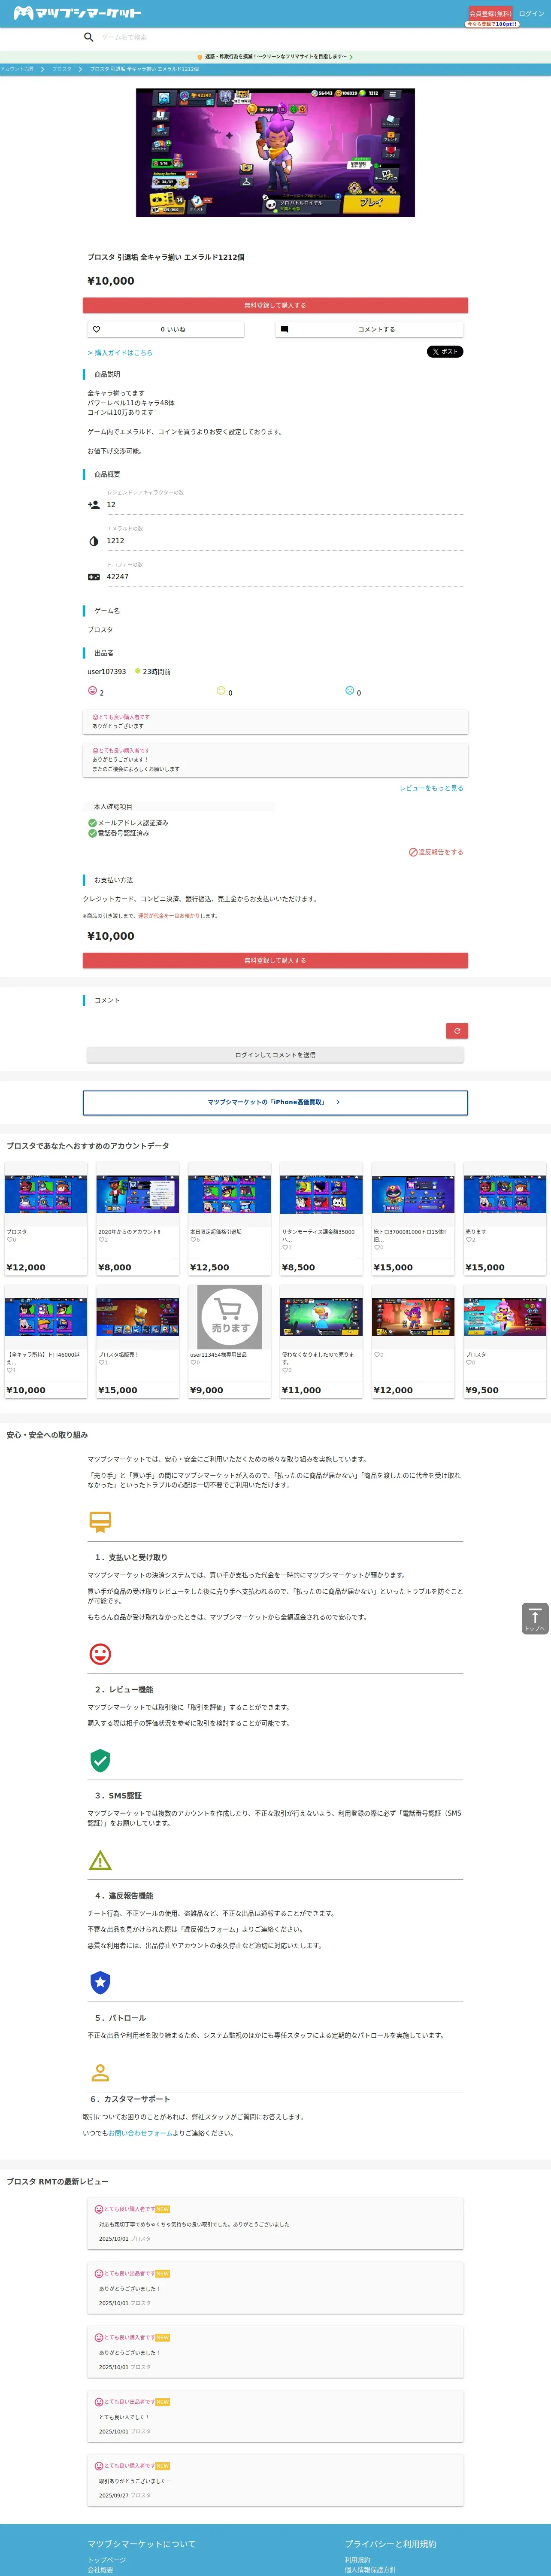Open the review saying ありがとうございます
551x2576 pixels.
[275, 722]
